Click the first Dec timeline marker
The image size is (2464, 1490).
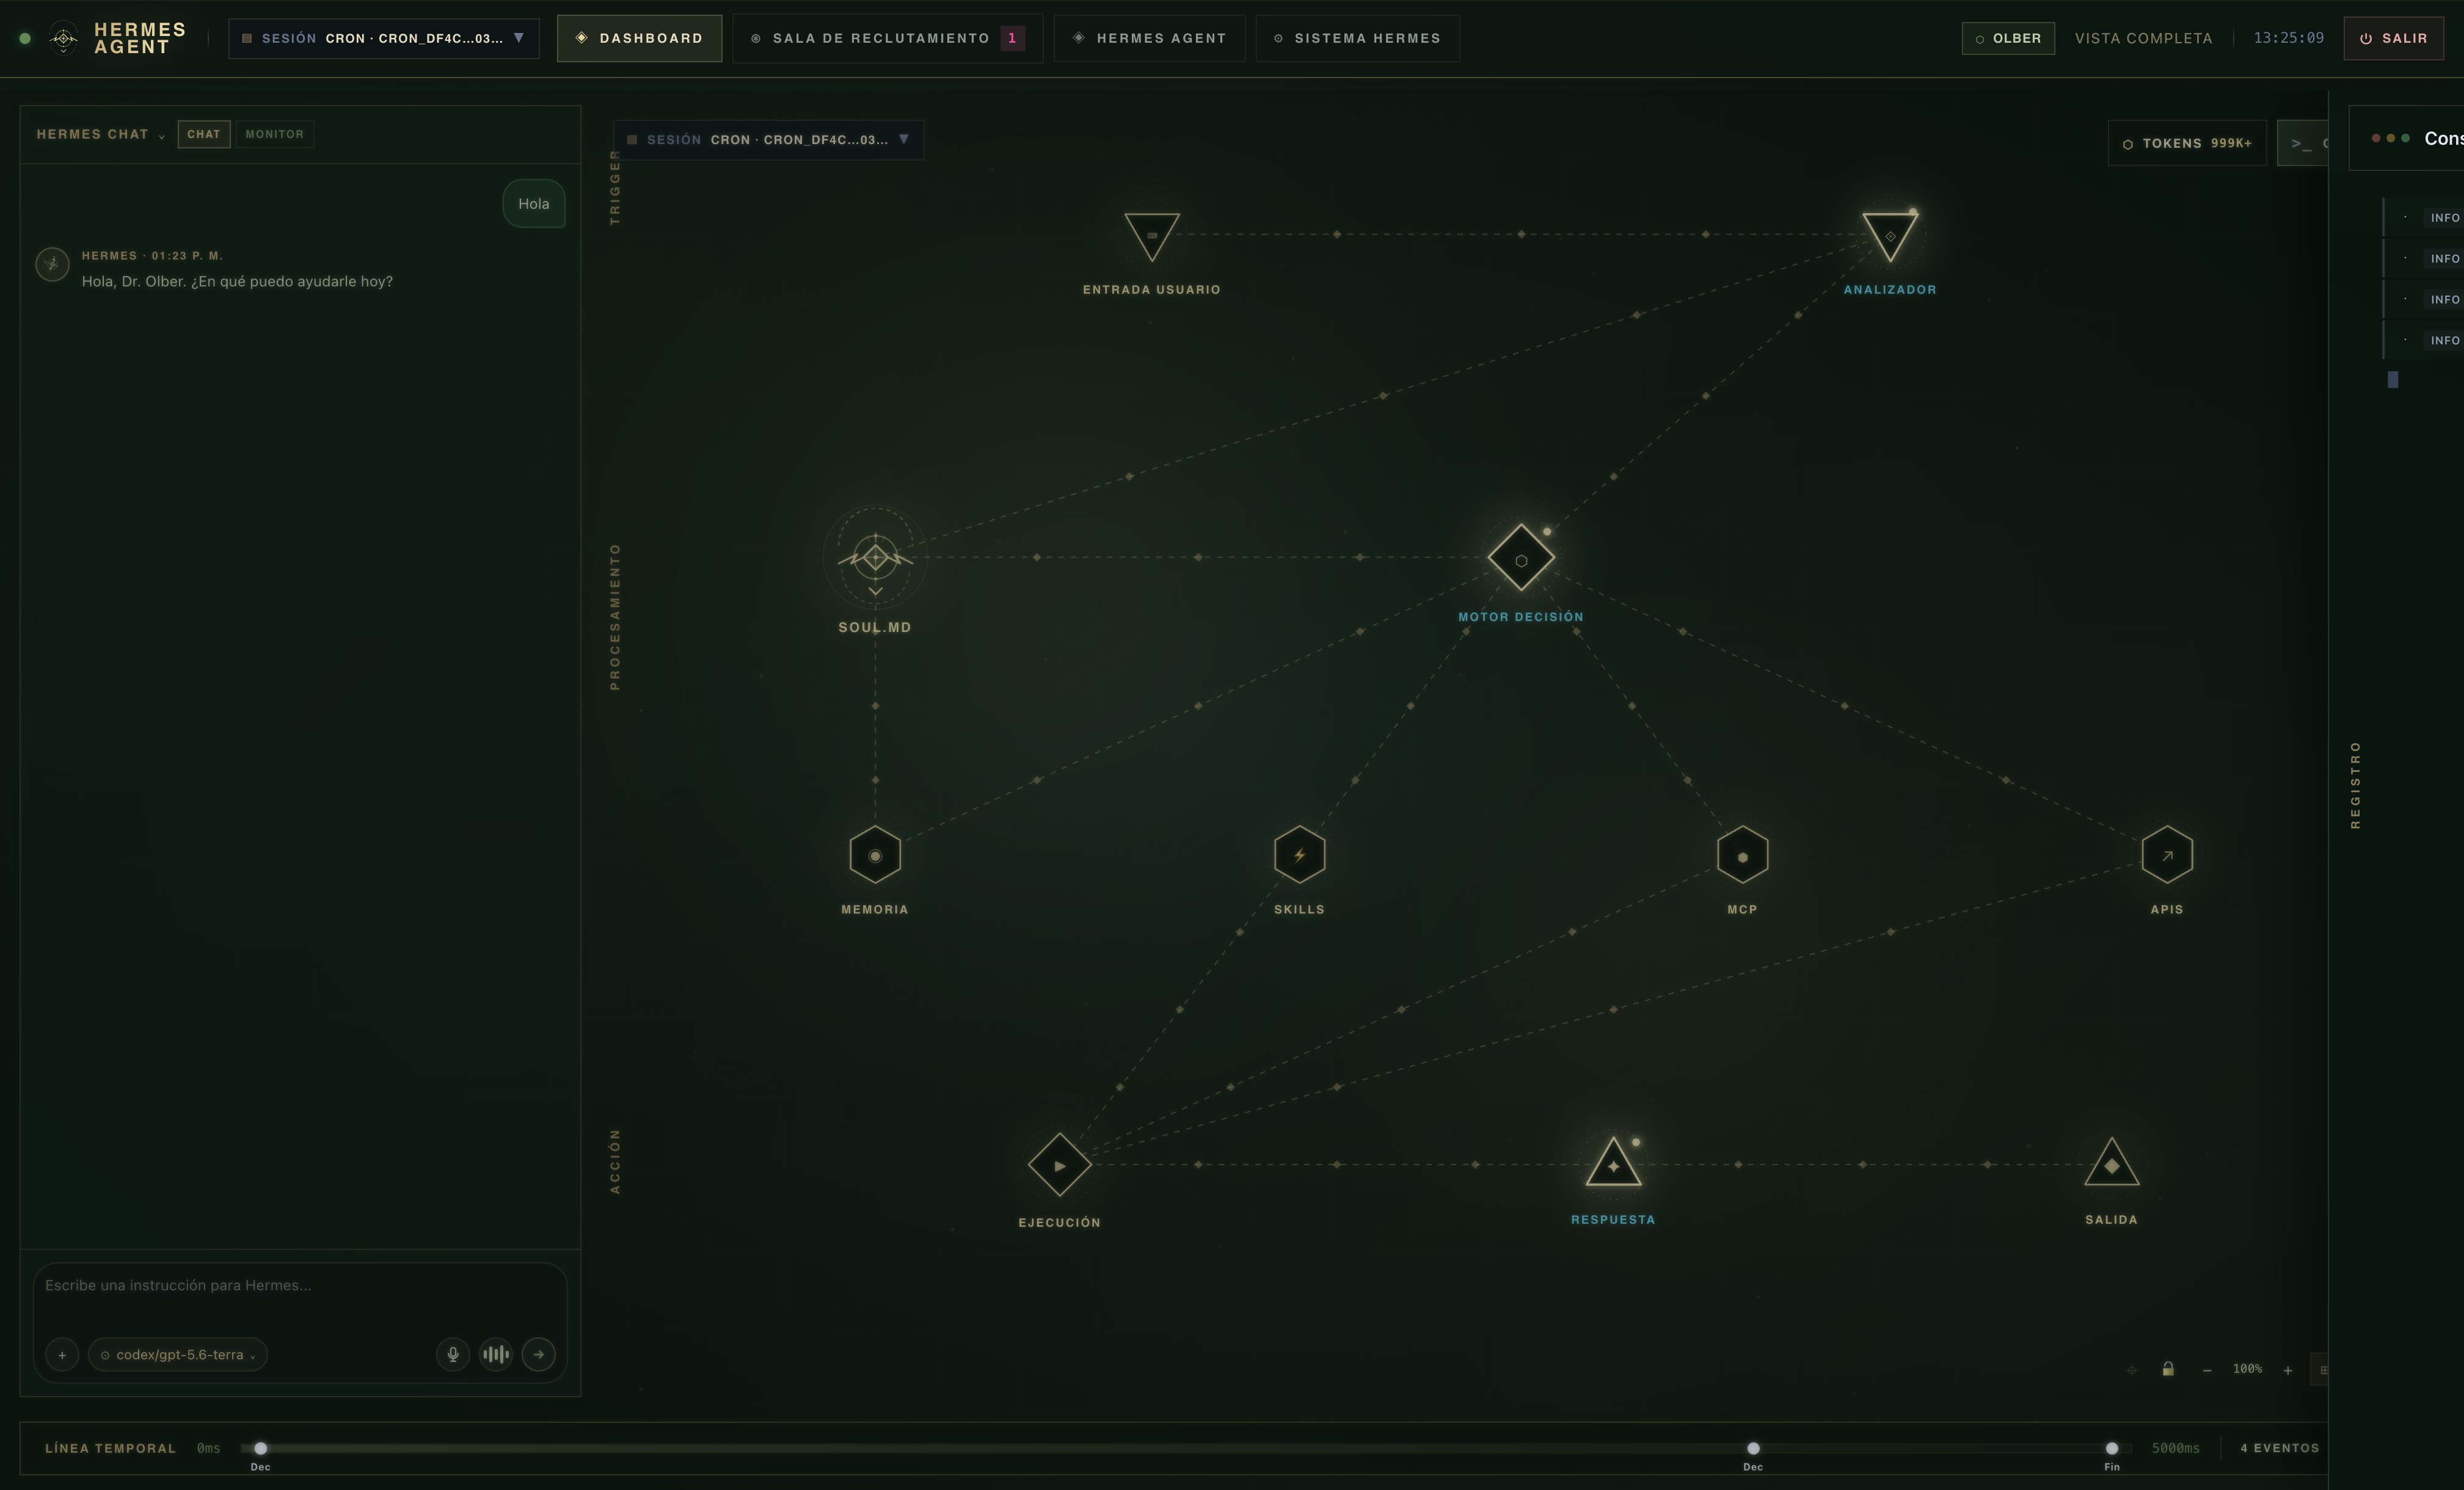click(x=260, y=1448)
